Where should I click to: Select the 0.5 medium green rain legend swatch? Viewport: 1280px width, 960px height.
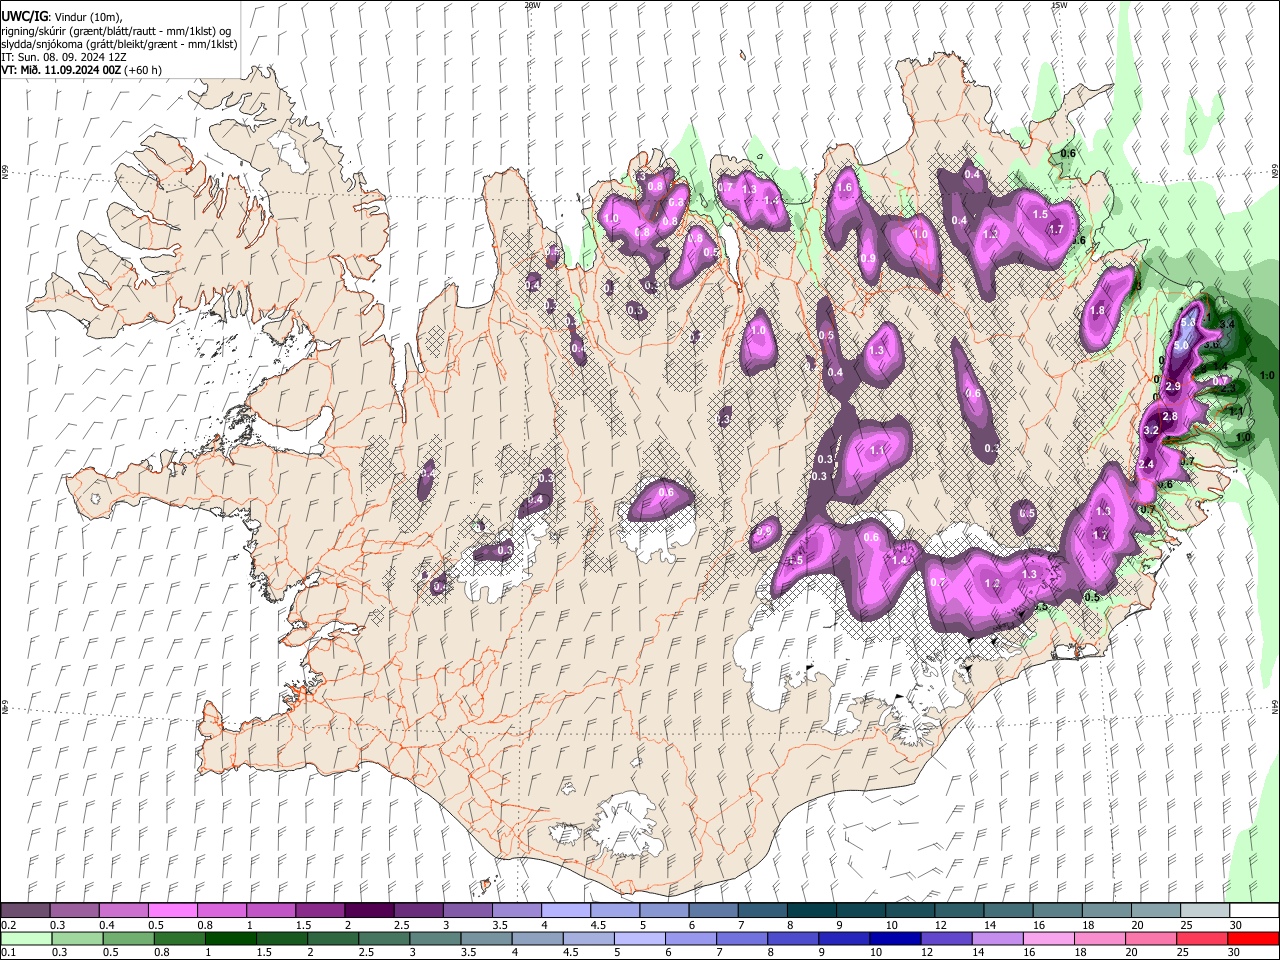128,938
